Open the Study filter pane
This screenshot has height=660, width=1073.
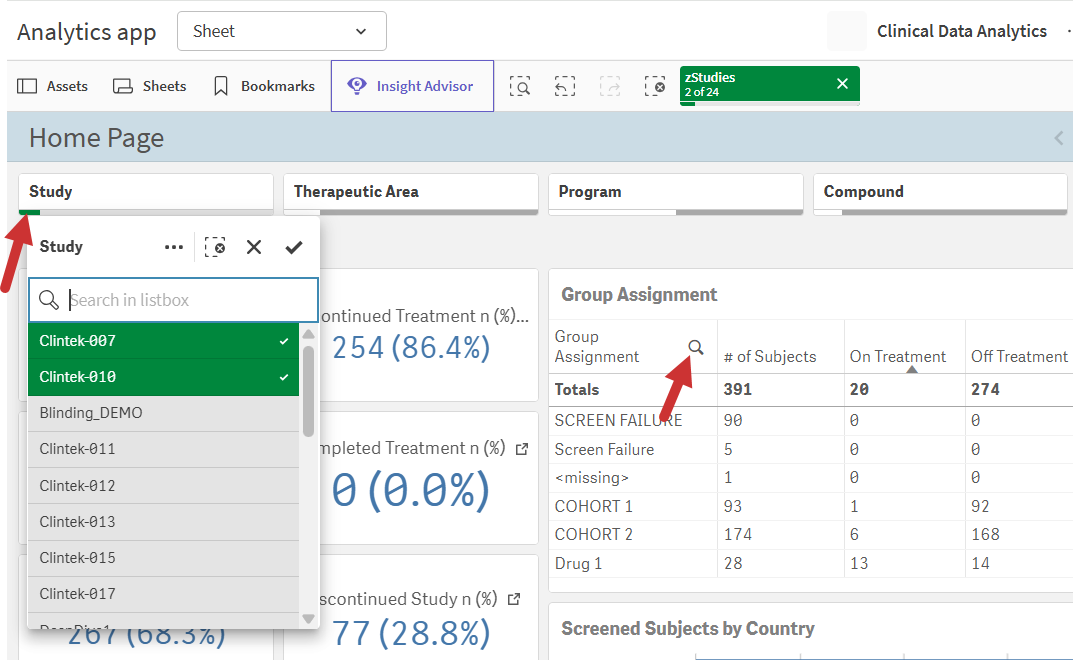point(146,192)
